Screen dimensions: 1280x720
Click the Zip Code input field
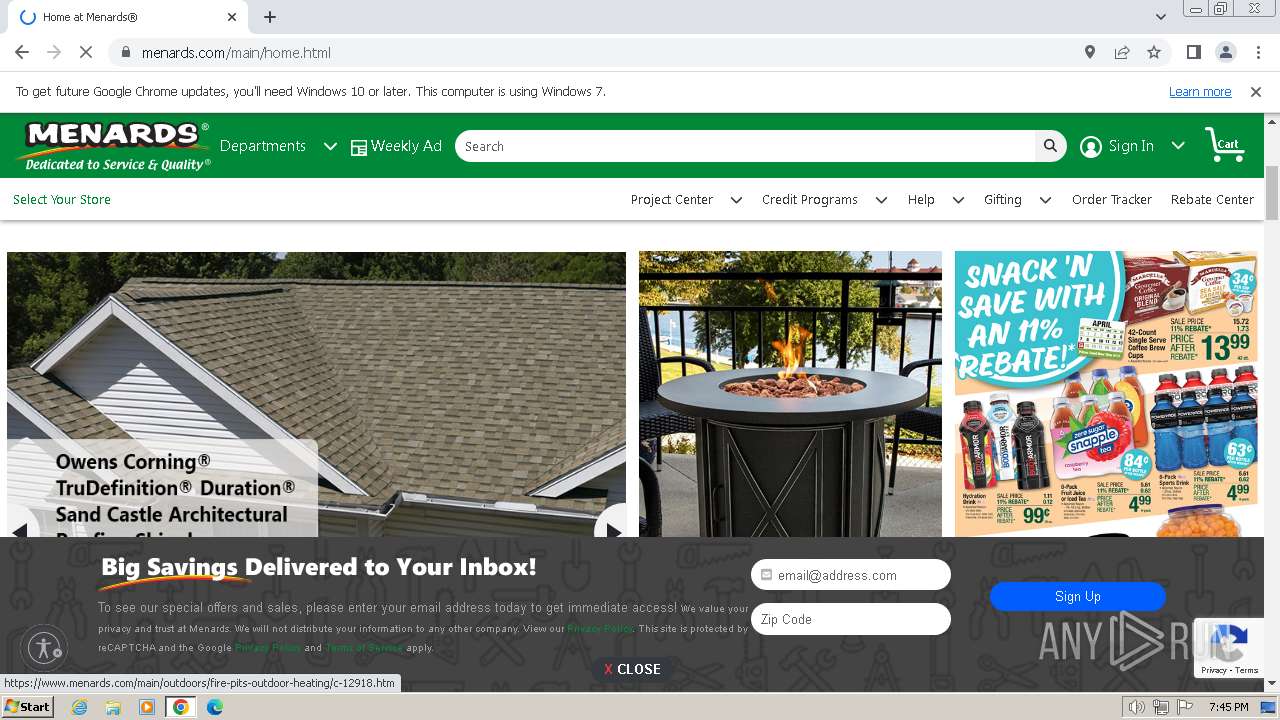click(851, 619)
